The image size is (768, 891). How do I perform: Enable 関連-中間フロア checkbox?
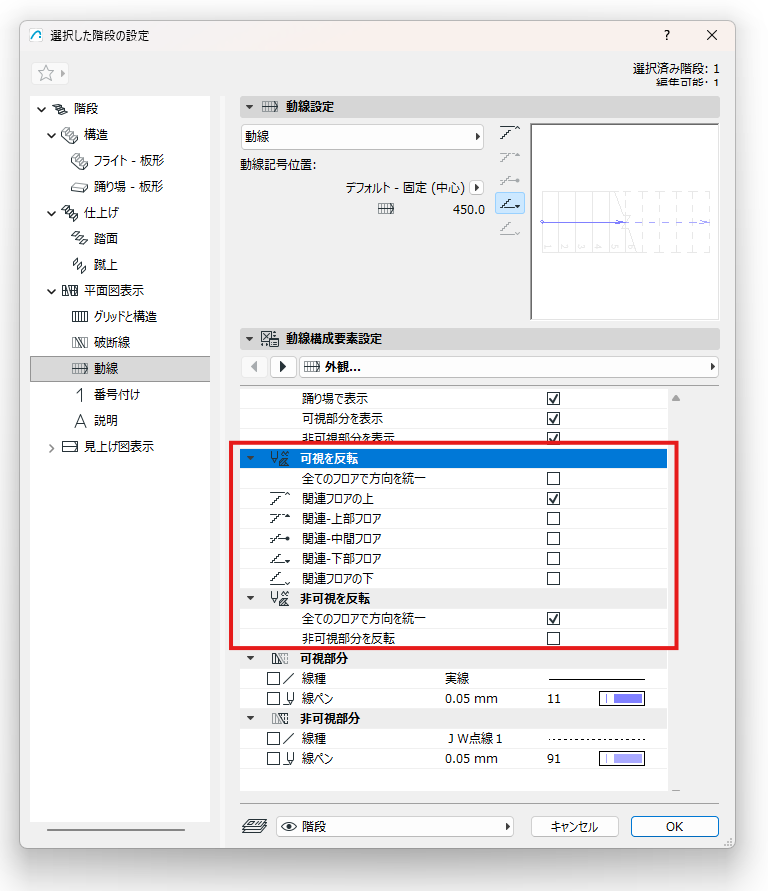[x=553, y=538]
